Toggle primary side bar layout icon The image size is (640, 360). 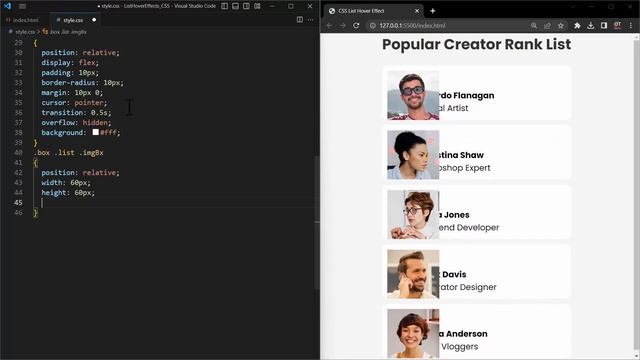(x=224, y=6)
